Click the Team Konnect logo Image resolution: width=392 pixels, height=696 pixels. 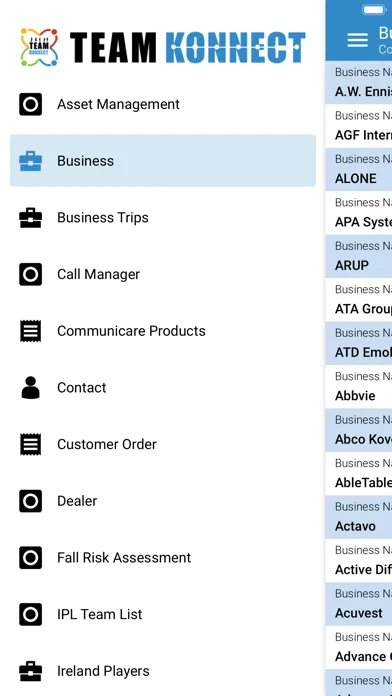163,47
